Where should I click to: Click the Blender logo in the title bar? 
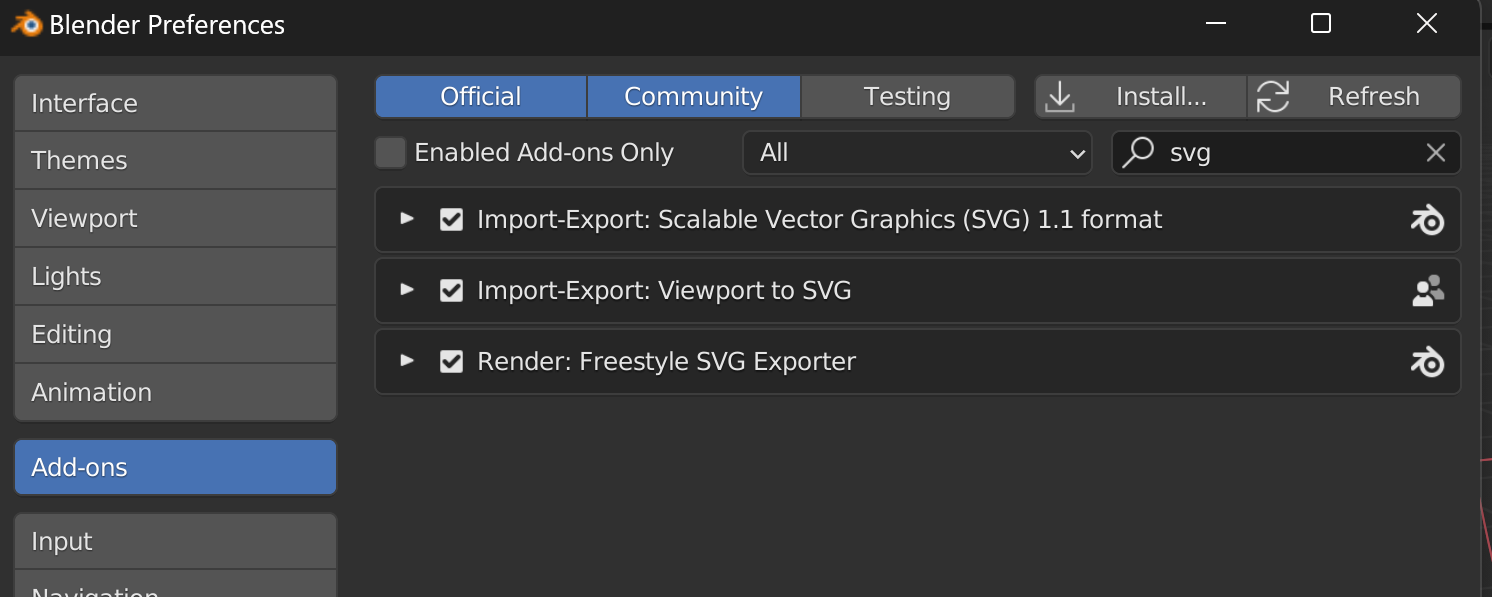click(27, 22)
